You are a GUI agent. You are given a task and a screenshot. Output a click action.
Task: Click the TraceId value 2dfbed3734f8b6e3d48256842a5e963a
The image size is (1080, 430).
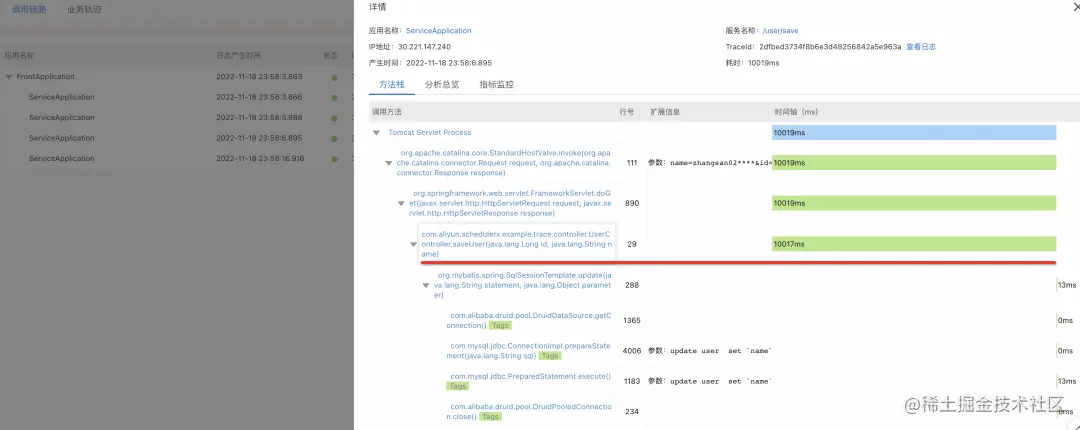coord(830,46)
